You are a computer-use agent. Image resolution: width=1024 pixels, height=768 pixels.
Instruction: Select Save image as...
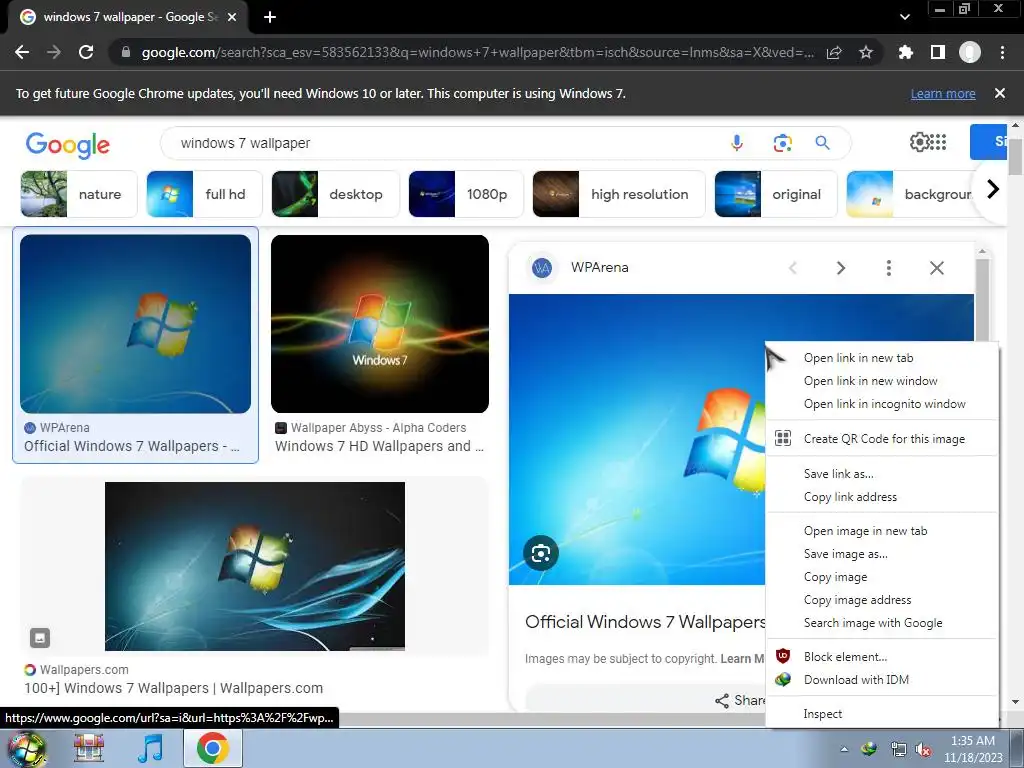coord(882,554)
